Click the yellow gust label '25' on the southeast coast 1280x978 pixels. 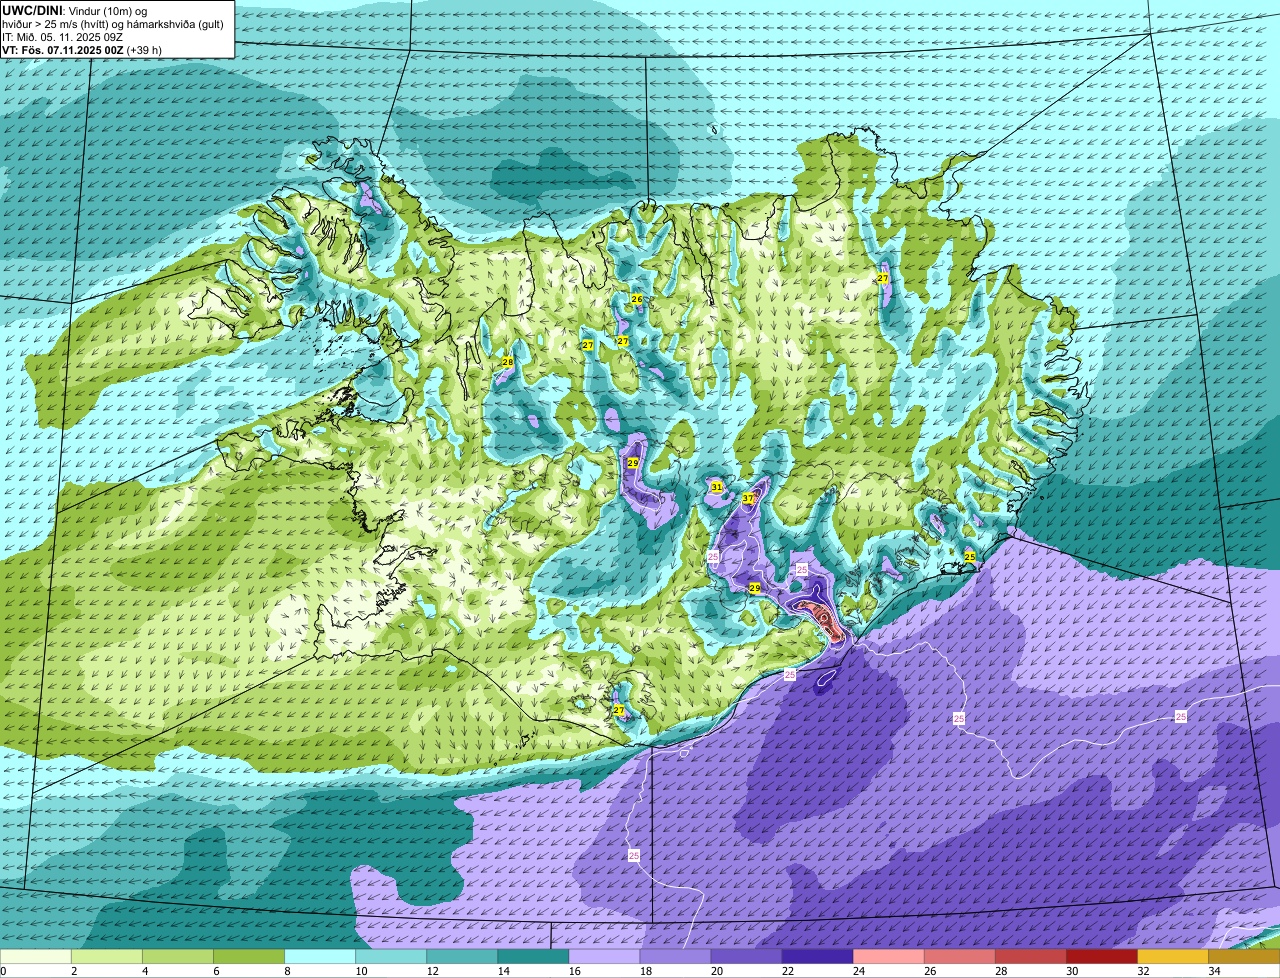(969, 556)
